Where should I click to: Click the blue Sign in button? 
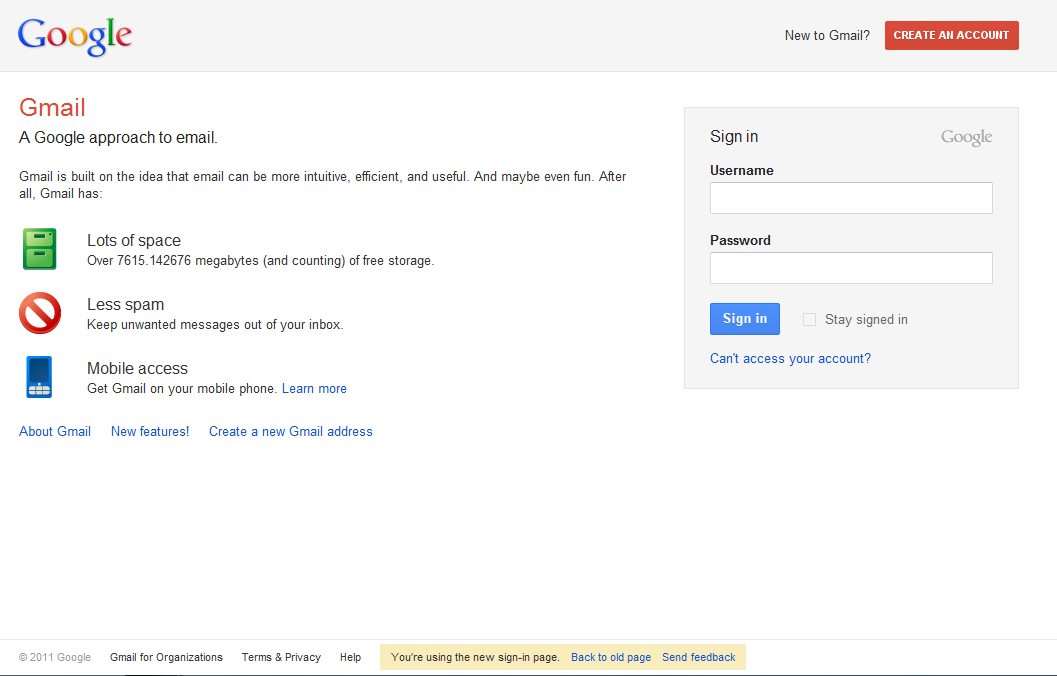(744, 319)
